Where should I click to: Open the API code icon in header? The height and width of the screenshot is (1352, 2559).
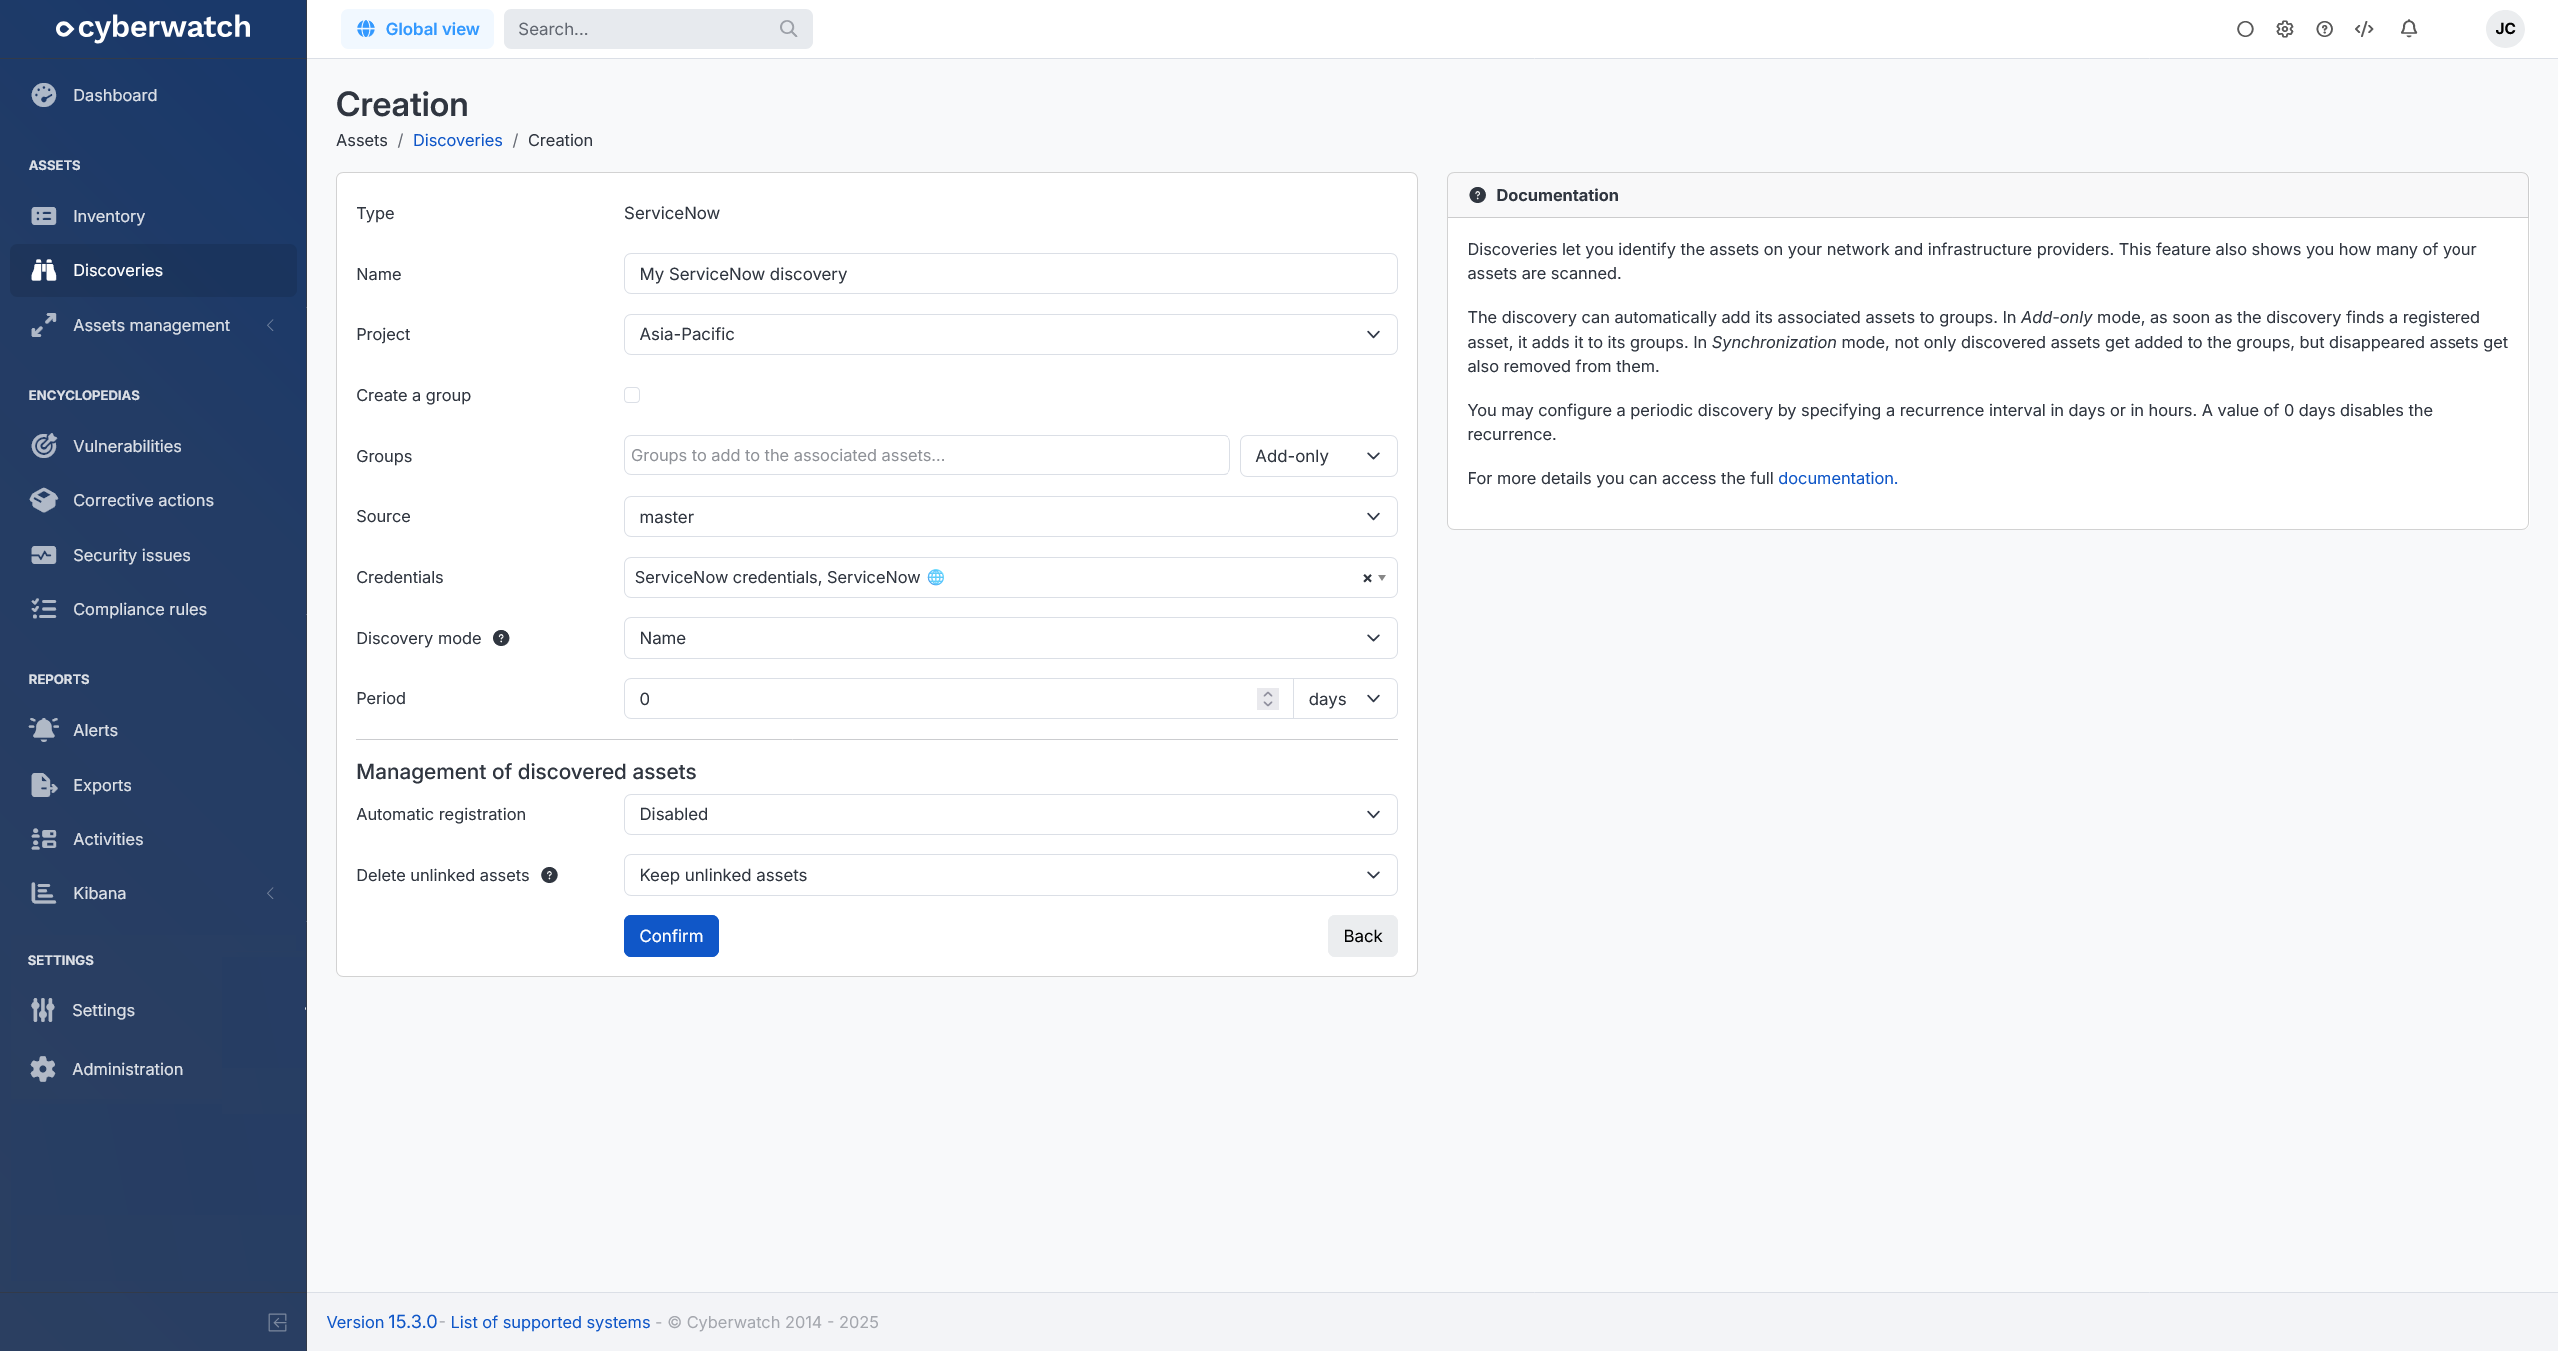(x=2364, y=29)
